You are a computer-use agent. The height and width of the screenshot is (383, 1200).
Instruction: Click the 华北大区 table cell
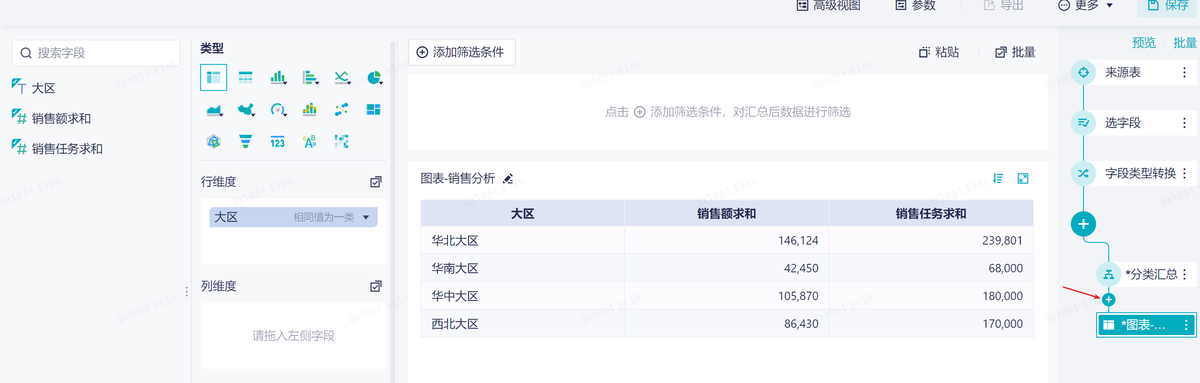(522, 240)
